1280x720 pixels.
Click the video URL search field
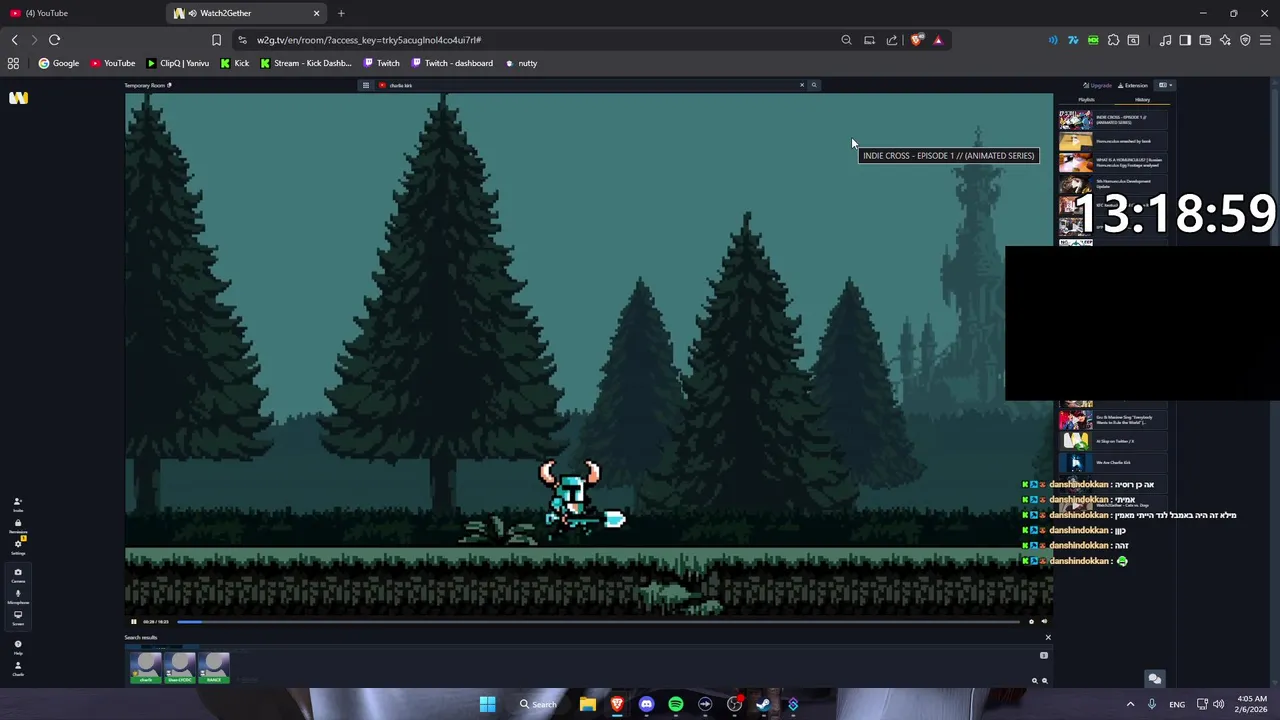coord(590,85)
